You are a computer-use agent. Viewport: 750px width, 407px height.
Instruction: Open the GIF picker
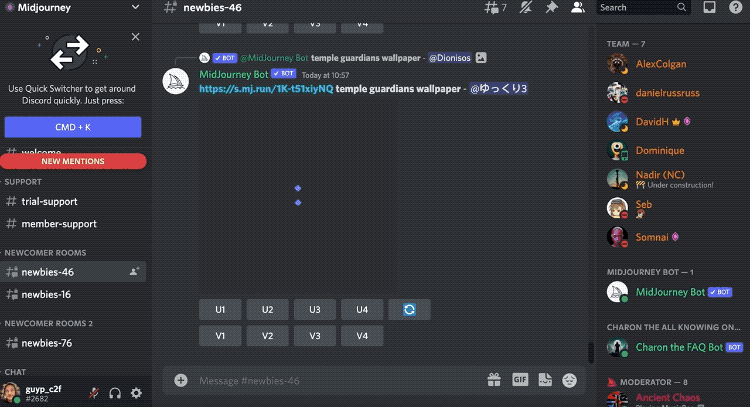click(x=520, y=380)
